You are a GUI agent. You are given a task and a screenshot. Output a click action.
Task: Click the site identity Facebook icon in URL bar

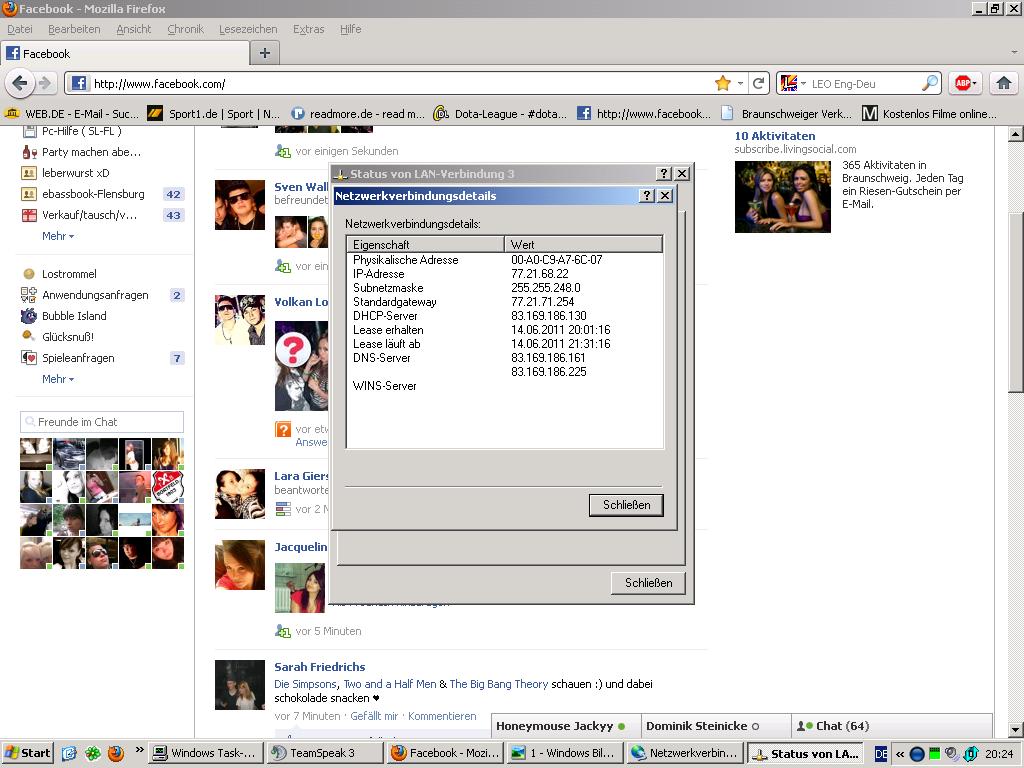coord(79,83)
